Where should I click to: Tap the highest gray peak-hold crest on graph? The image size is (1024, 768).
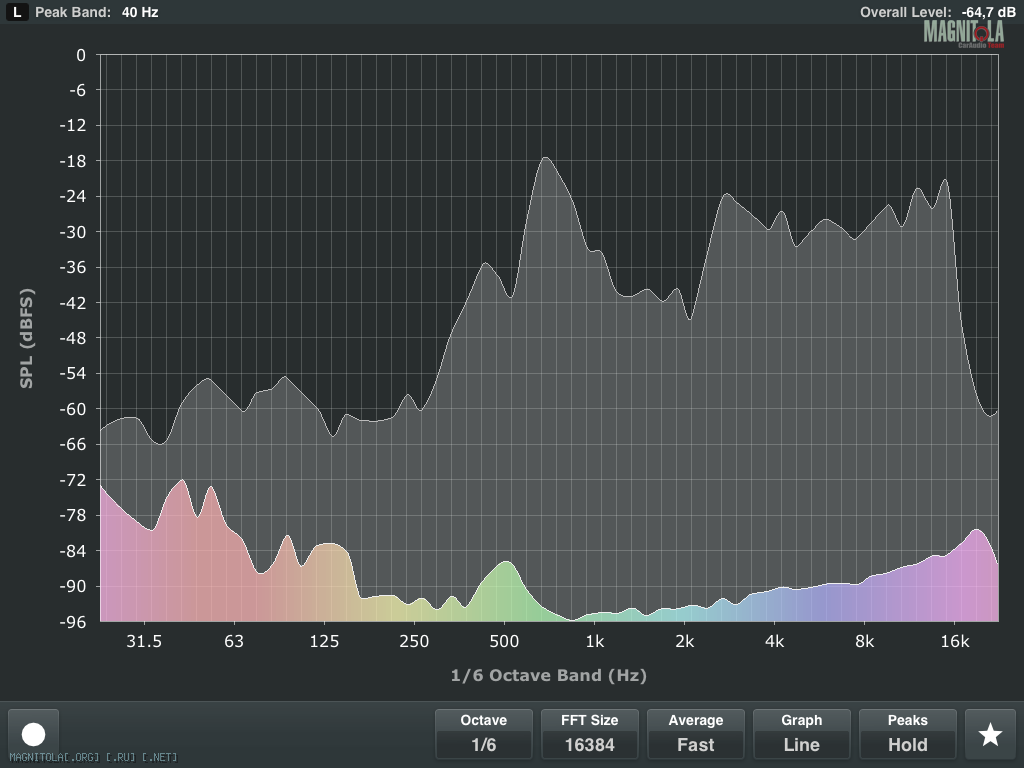(545, 160)
